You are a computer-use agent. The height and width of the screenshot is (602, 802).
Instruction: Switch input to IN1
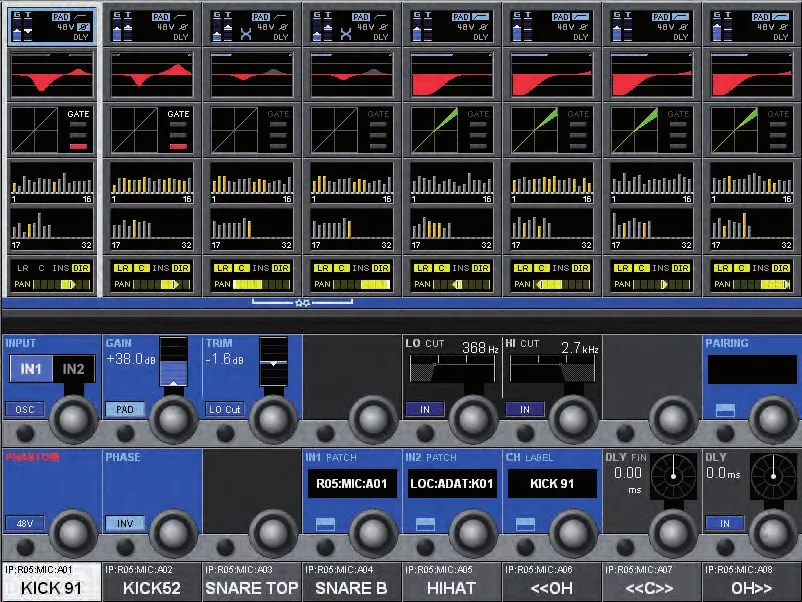(x=31, y=369)
